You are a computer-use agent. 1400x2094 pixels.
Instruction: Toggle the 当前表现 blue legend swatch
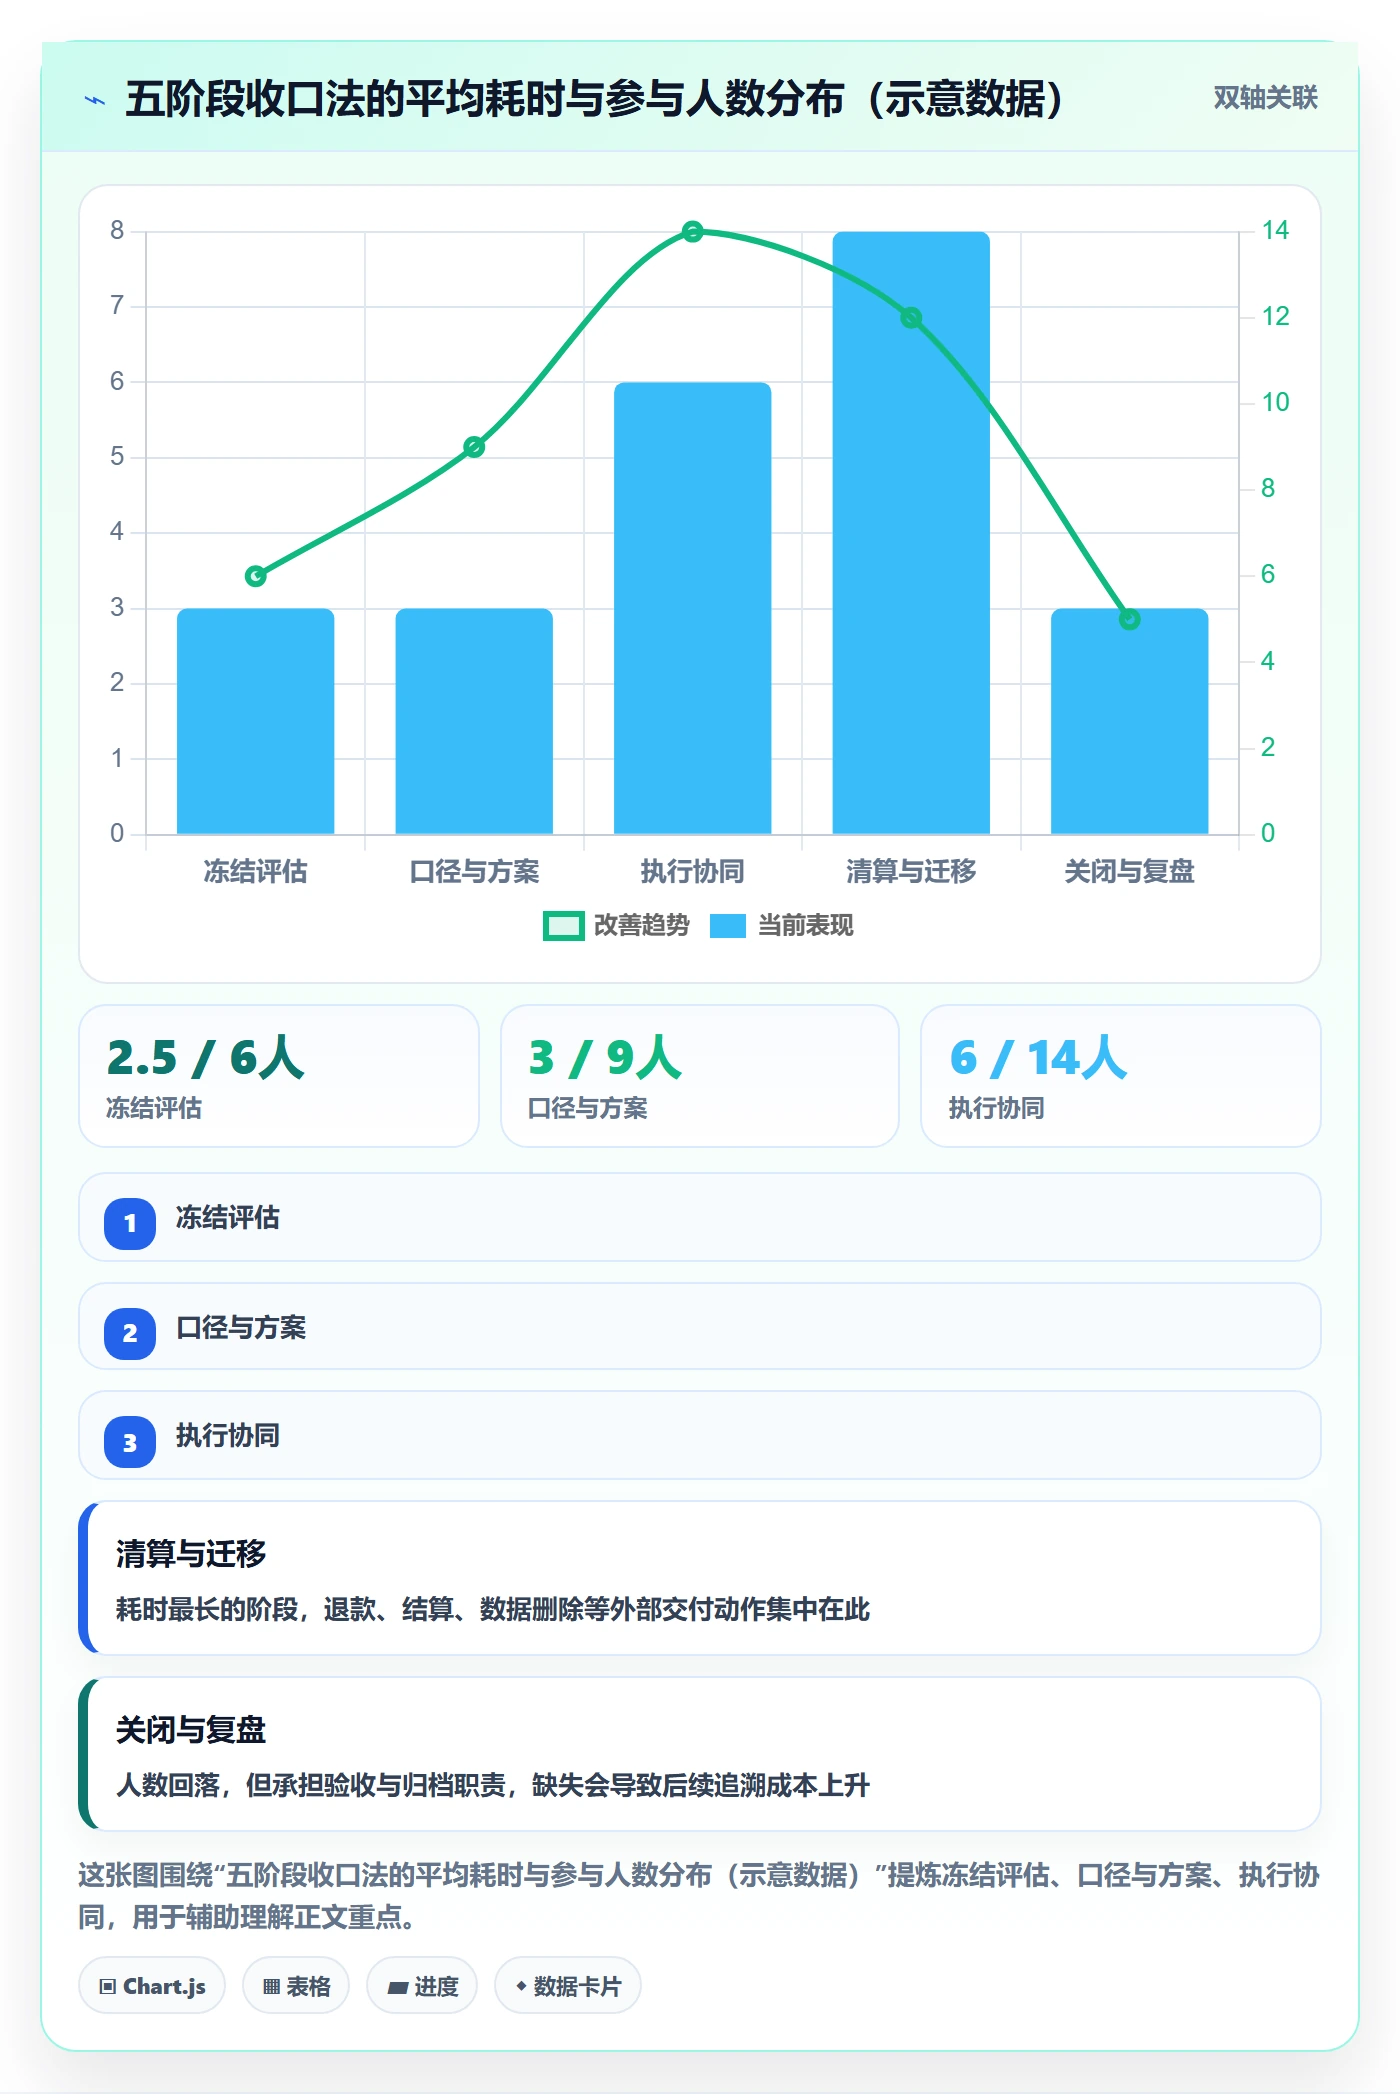[728, 926]
